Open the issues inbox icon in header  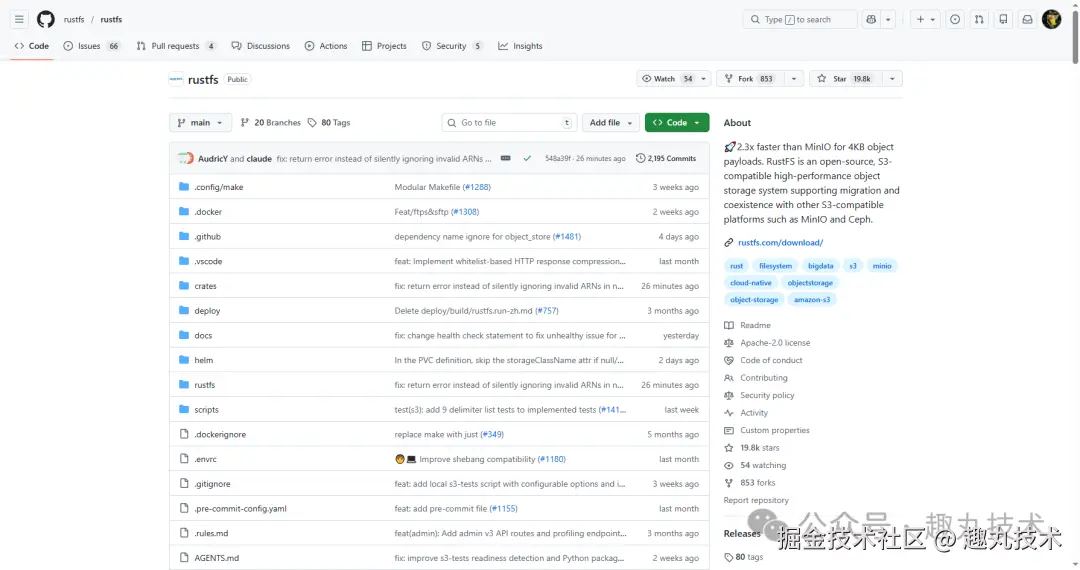(955, 19)
